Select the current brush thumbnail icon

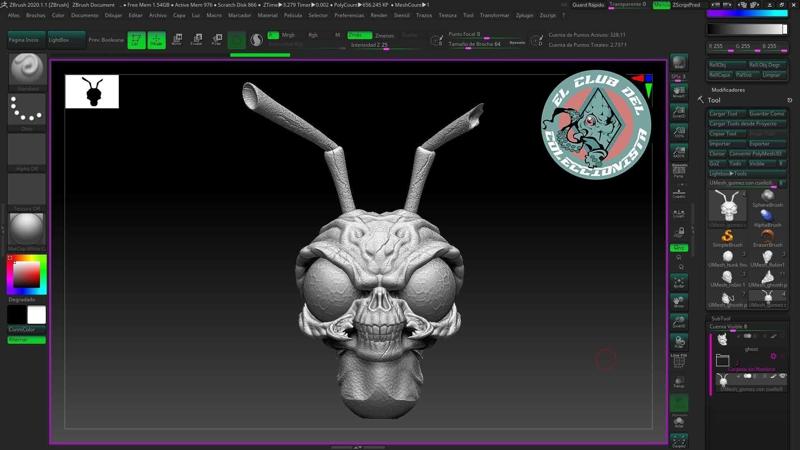click(x=28, y=69)
